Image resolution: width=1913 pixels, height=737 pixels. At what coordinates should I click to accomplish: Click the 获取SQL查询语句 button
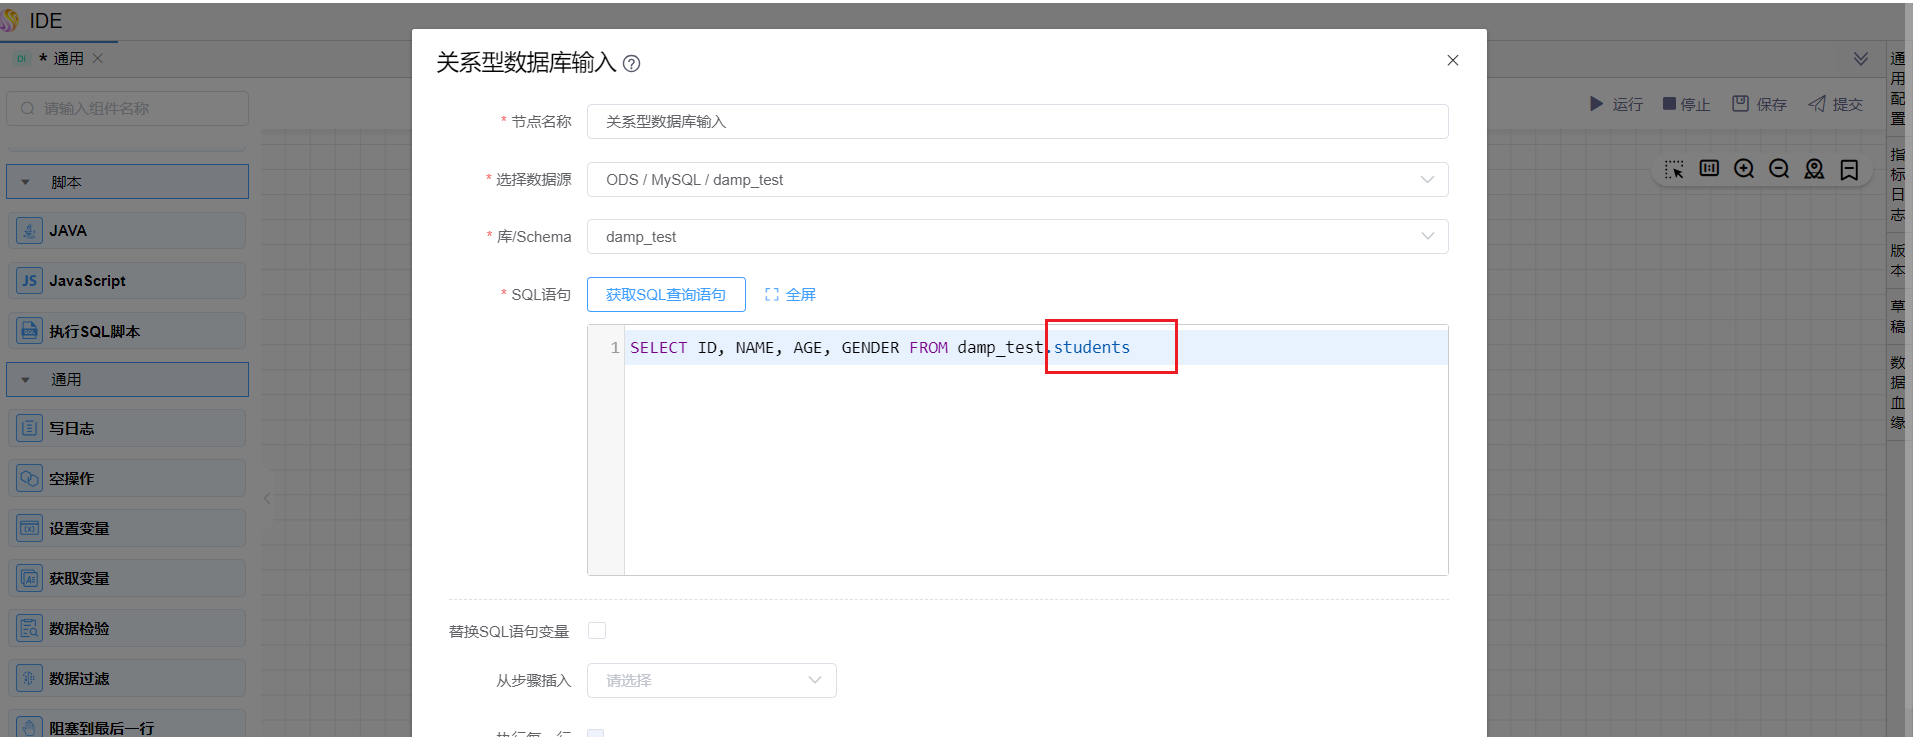click(x=666, y=295)
